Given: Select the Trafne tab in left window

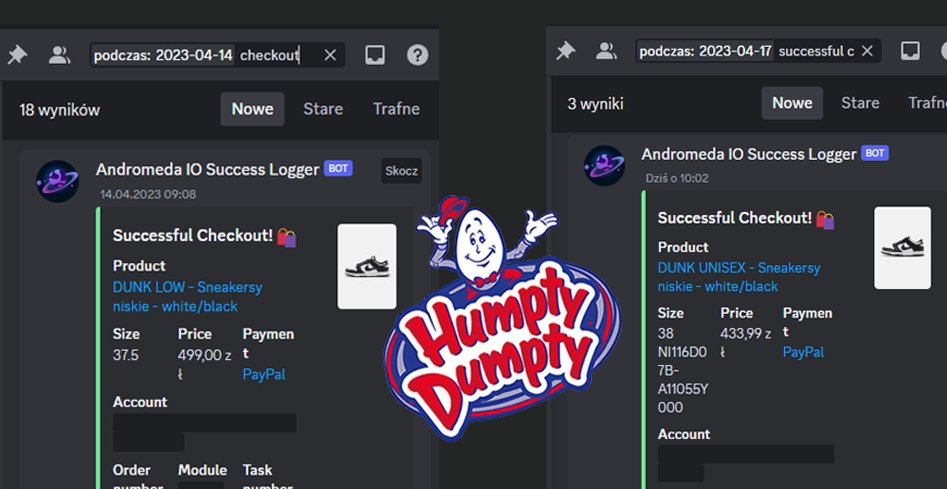Looking at the screenshot, I should (396, 109).
